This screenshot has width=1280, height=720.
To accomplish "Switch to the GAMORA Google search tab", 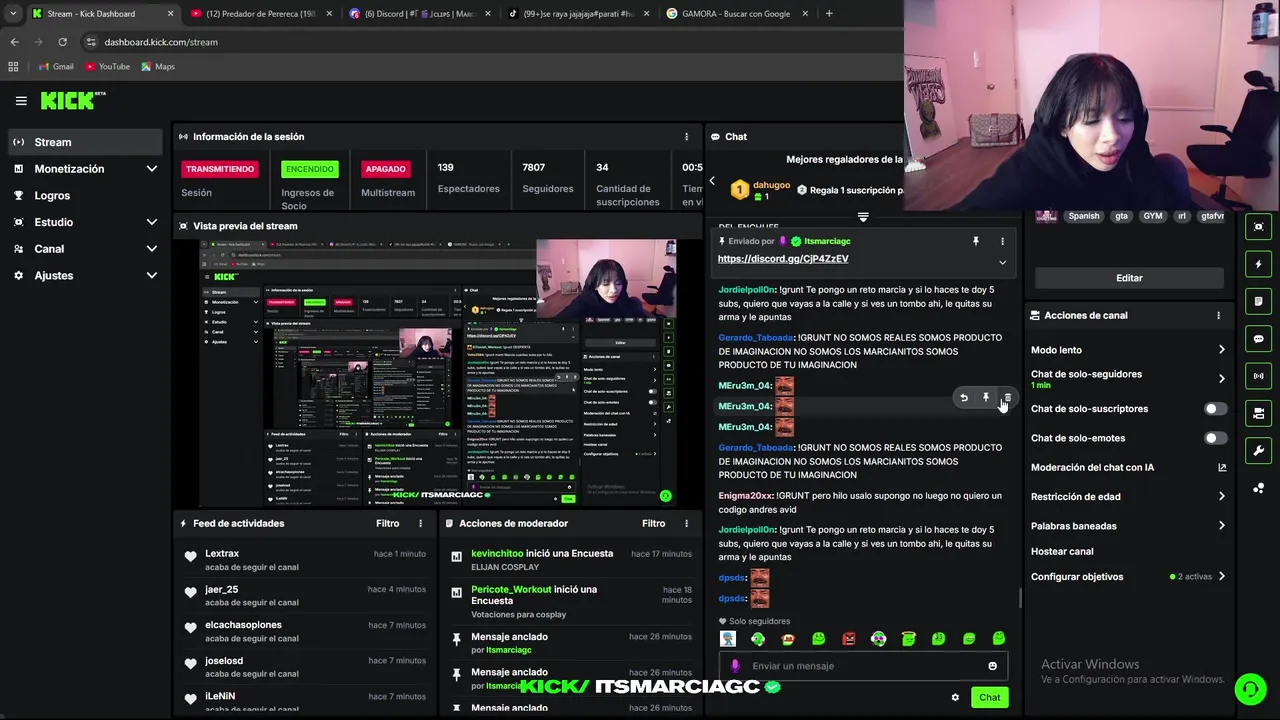I will [735, 14].
